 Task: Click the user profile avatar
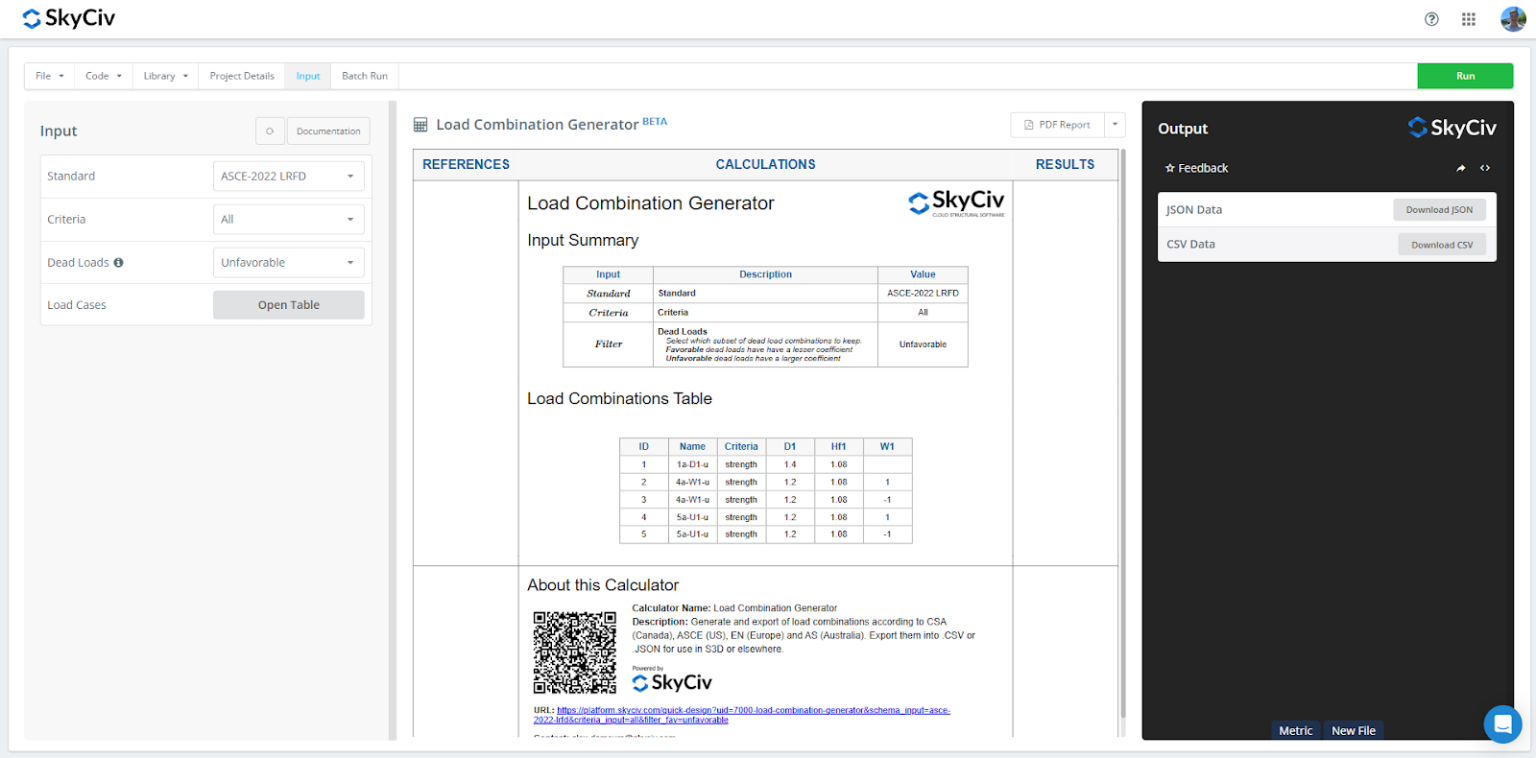pos(1512,19)
